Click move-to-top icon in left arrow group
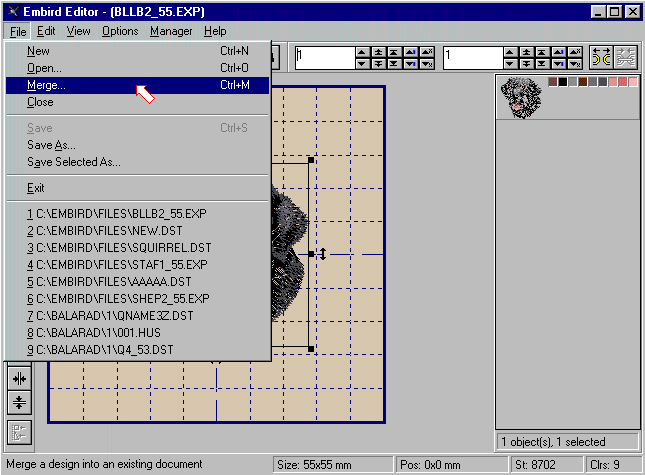The width and height of the screenshot is (645, 475). 394,52
